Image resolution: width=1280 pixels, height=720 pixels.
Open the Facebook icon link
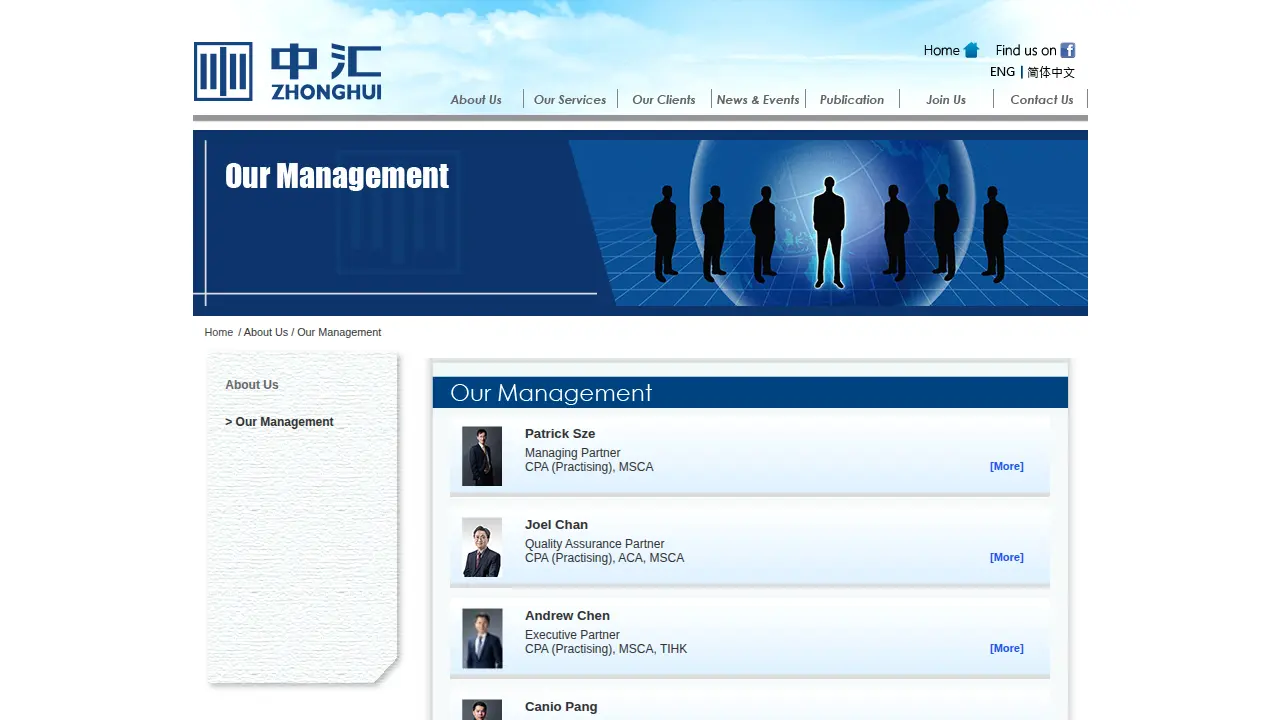pos(1068,50)
